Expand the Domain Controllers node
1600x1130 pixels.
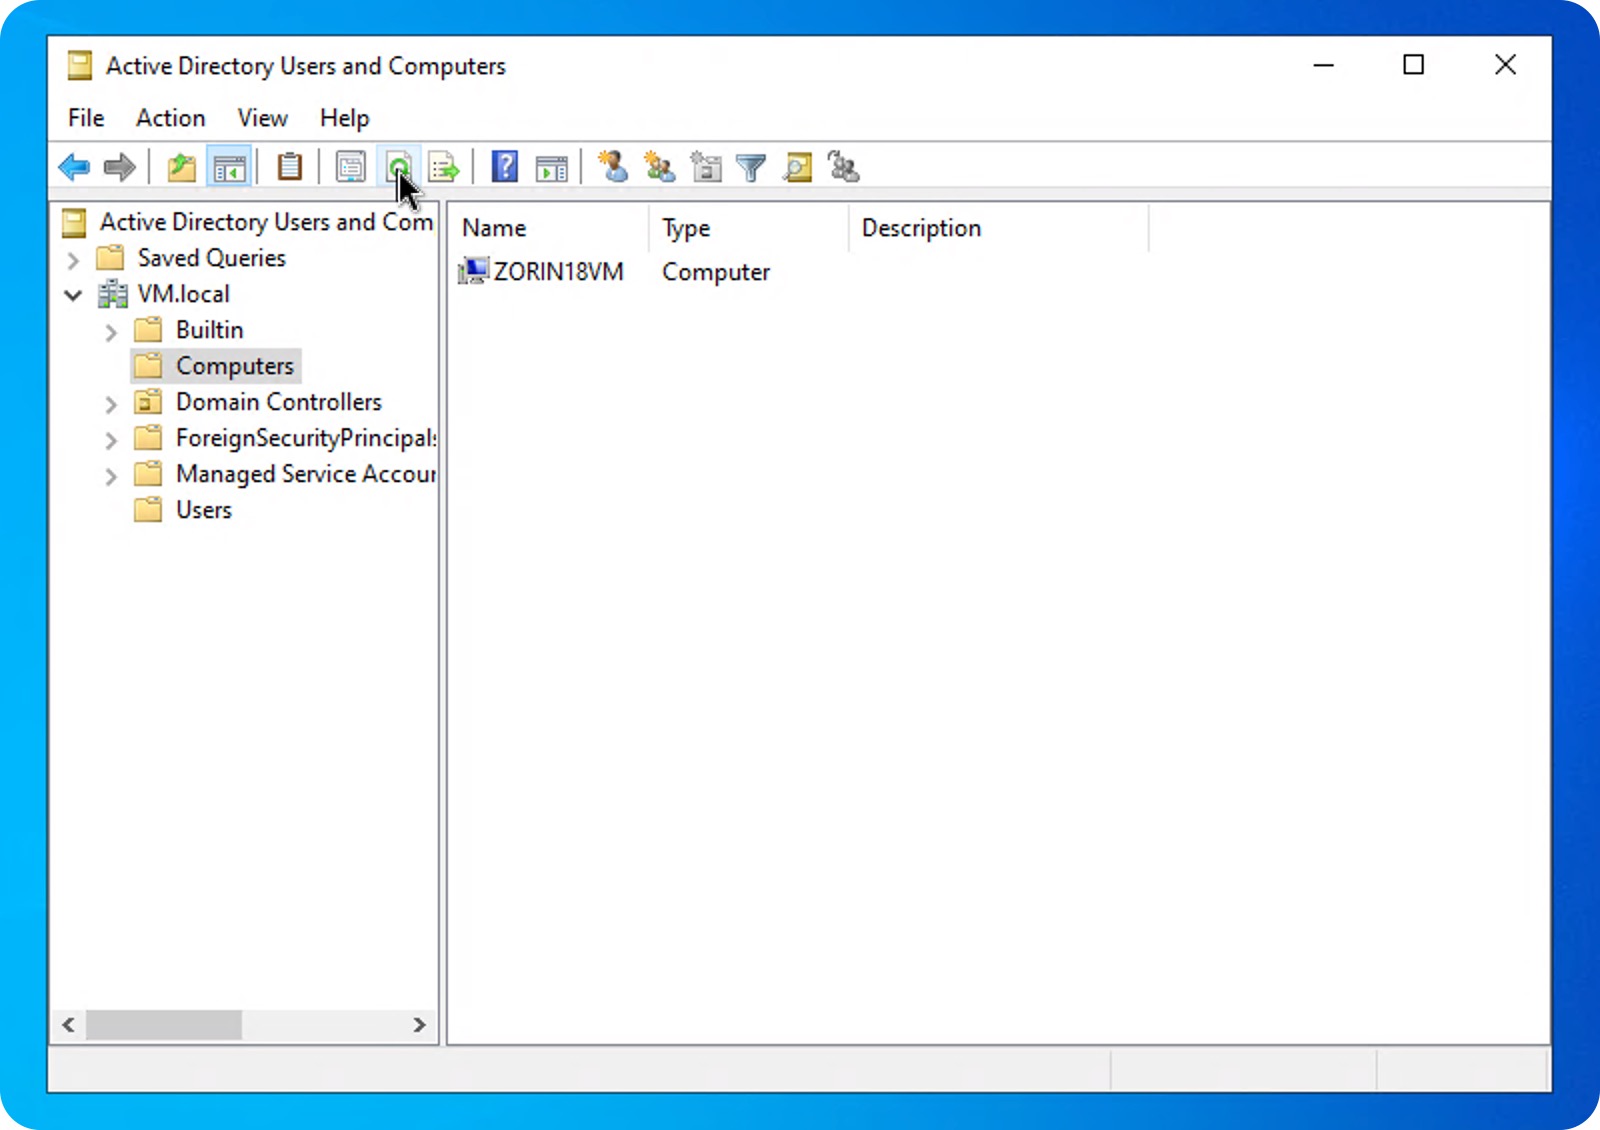pyautogui.click(x=111, y=404)
